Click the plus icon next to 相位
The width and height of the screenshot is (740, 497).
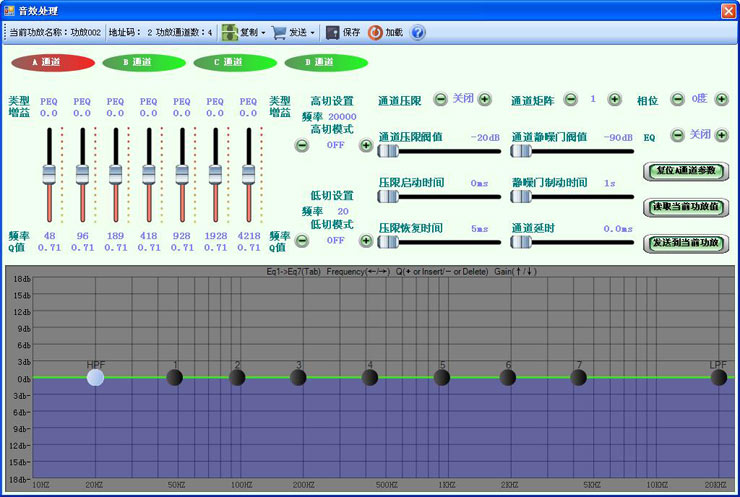point(722,99)
